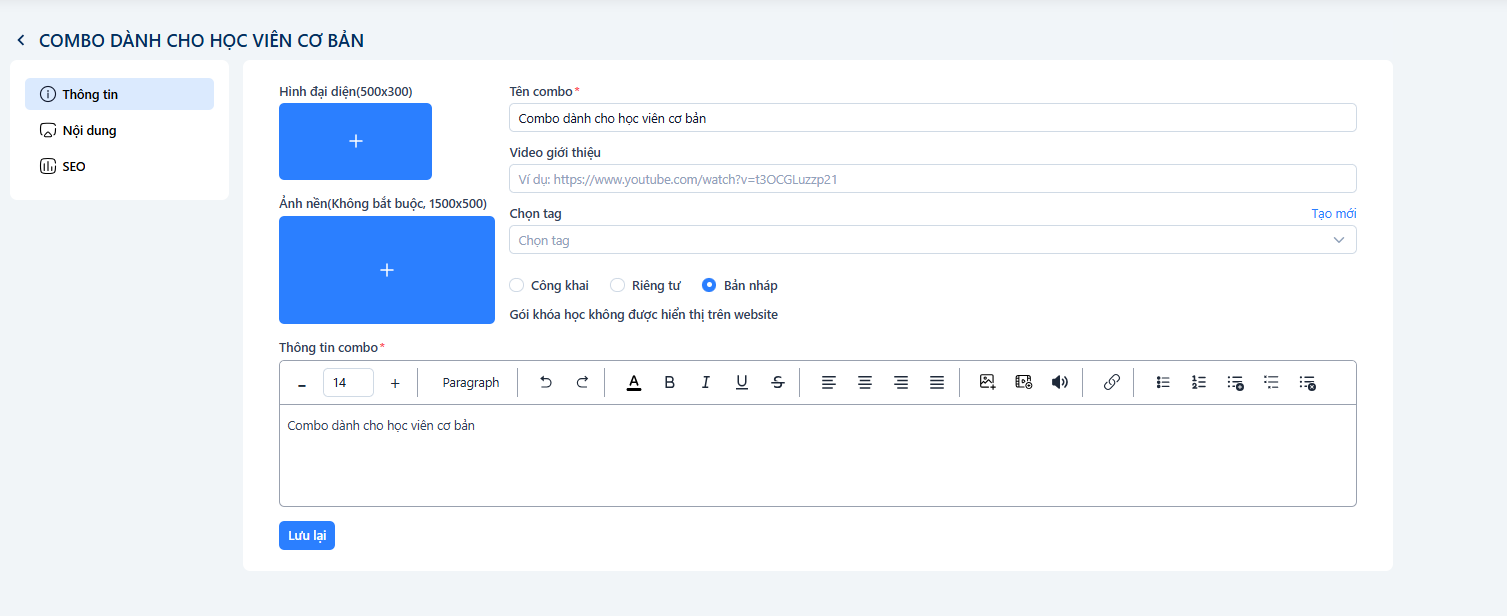This screenshot has height=616, width=1507.
Task: Open the Paragraph style dropdown
Action: [471, 383]
